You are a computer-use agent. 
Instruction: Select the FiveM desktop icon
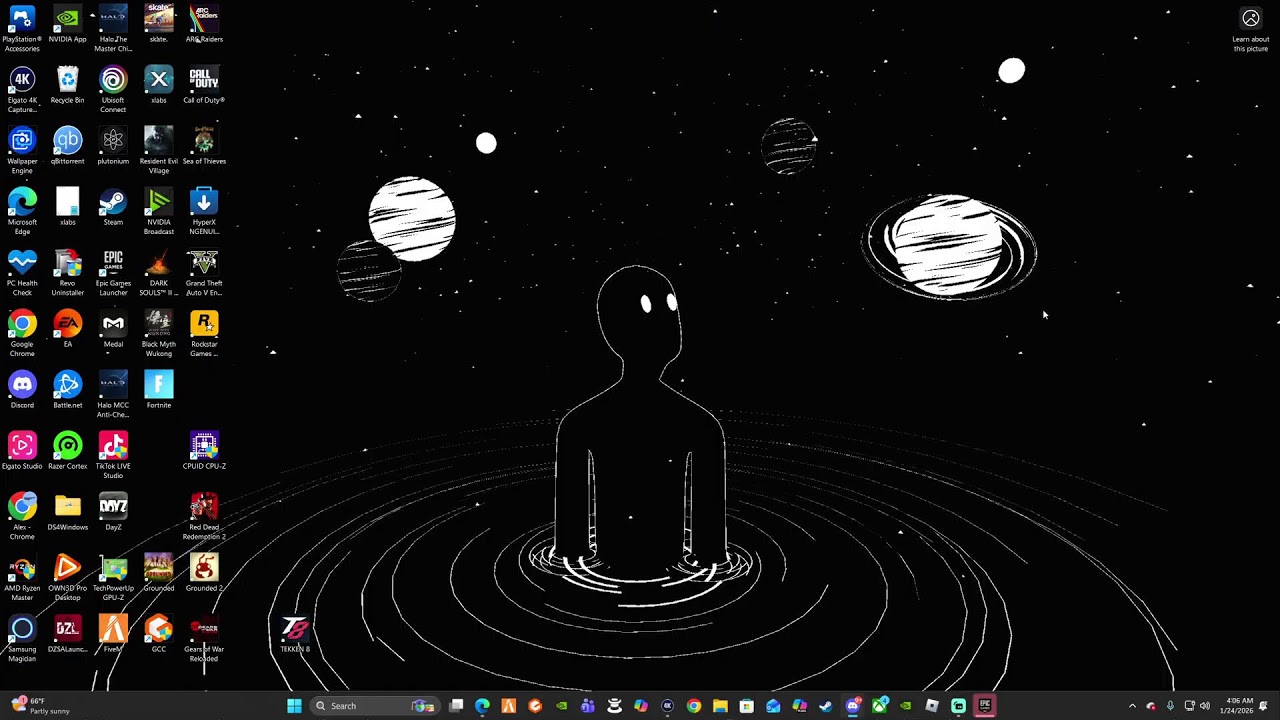pos(113,635)
